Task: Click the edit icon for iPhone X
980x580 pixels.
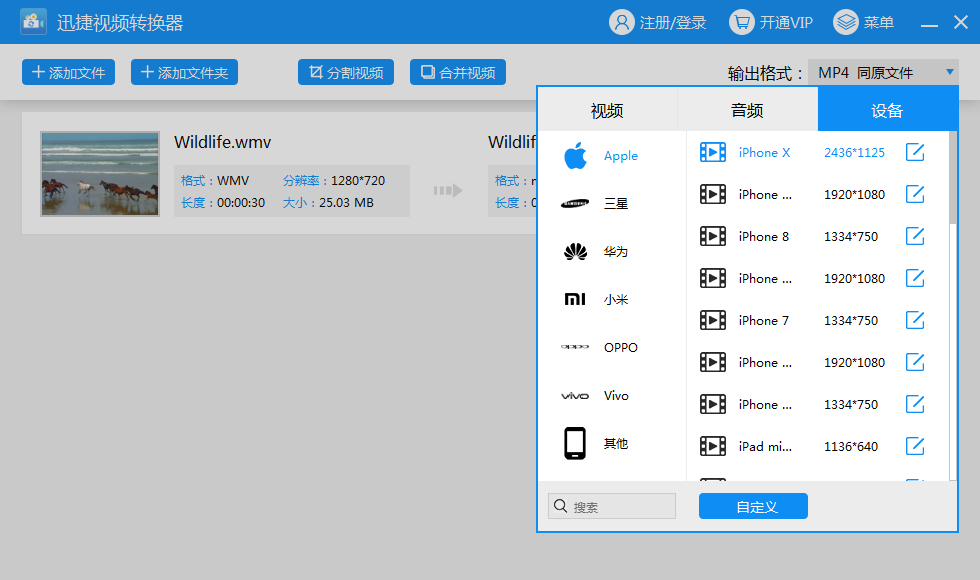Action: 915,152
